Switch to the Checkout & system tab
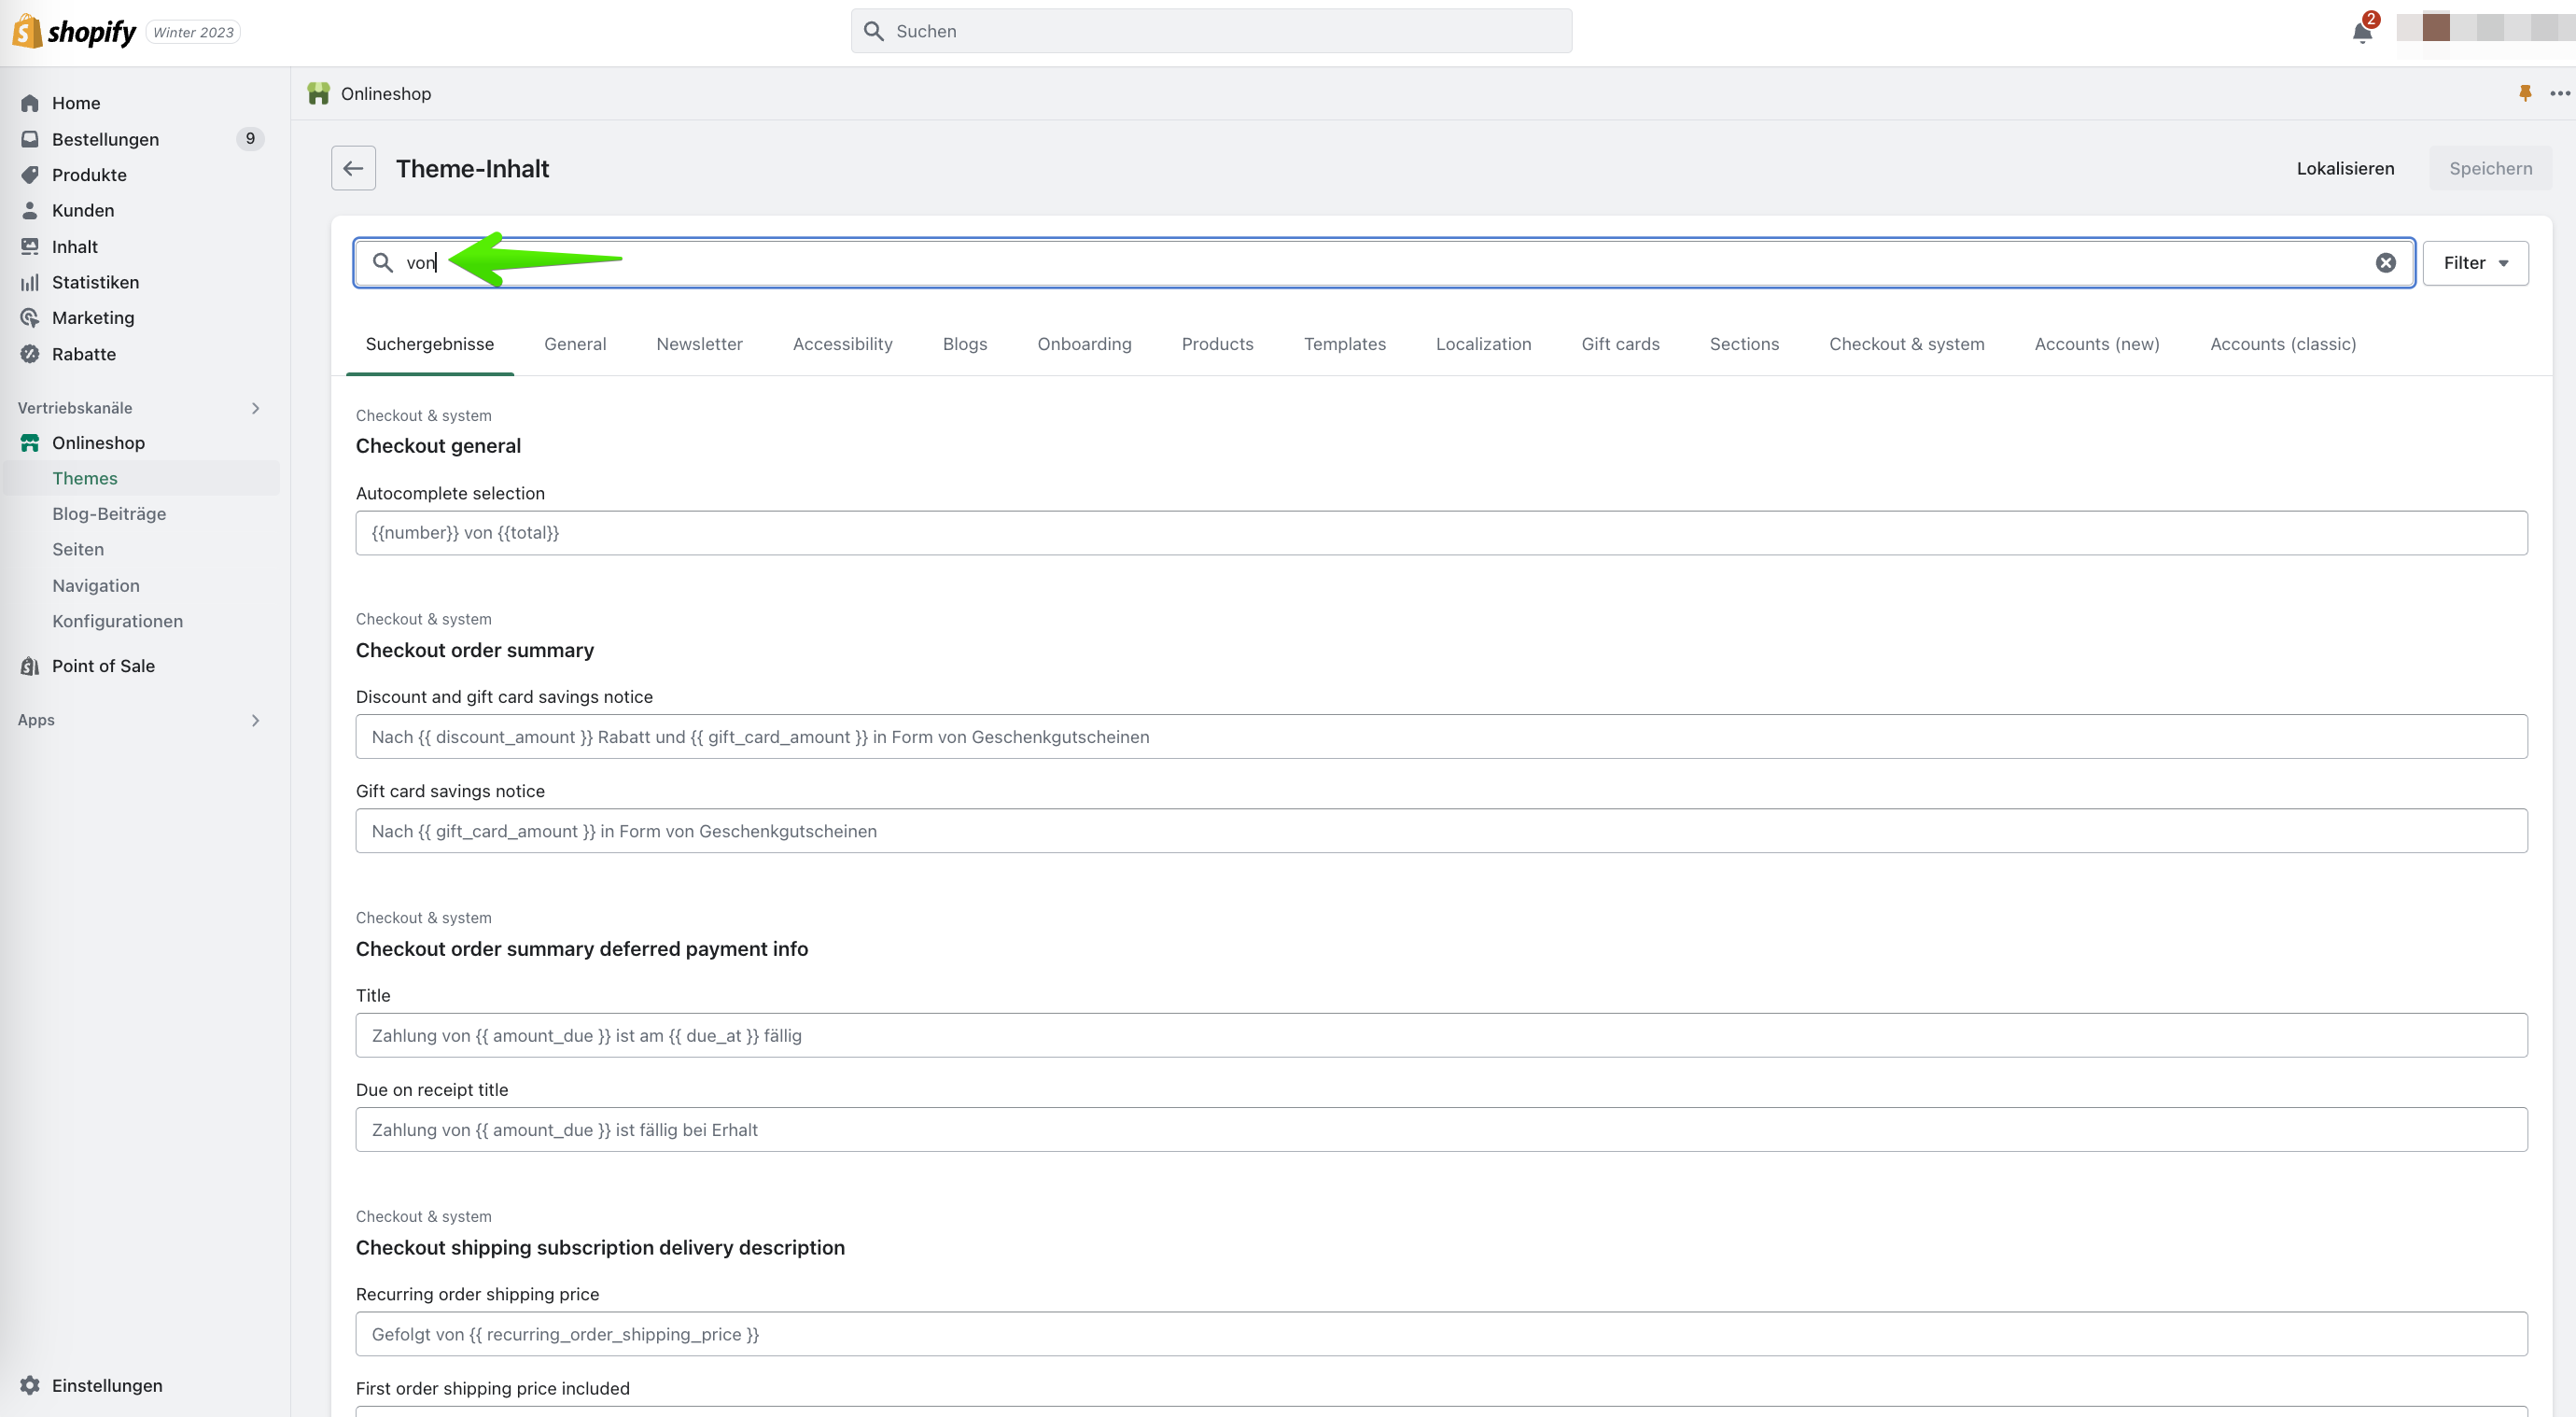Image resolution: width=2576 pixels, height=1417 pixels. [x=1906, y=344]
